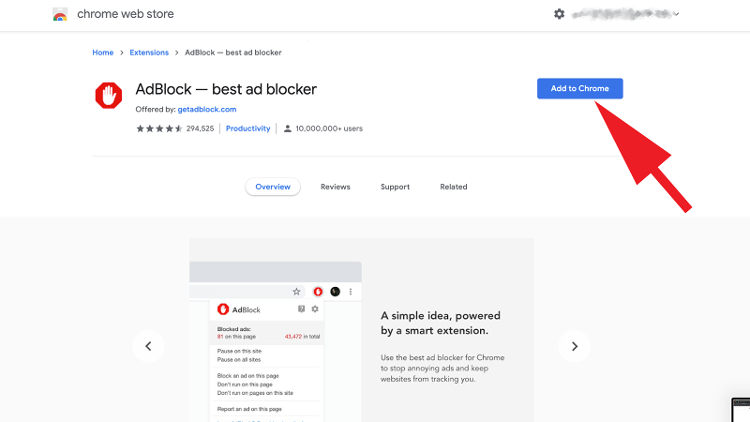
Task: Open the Extensions breadcrumb link
Action: pos(149,52)
